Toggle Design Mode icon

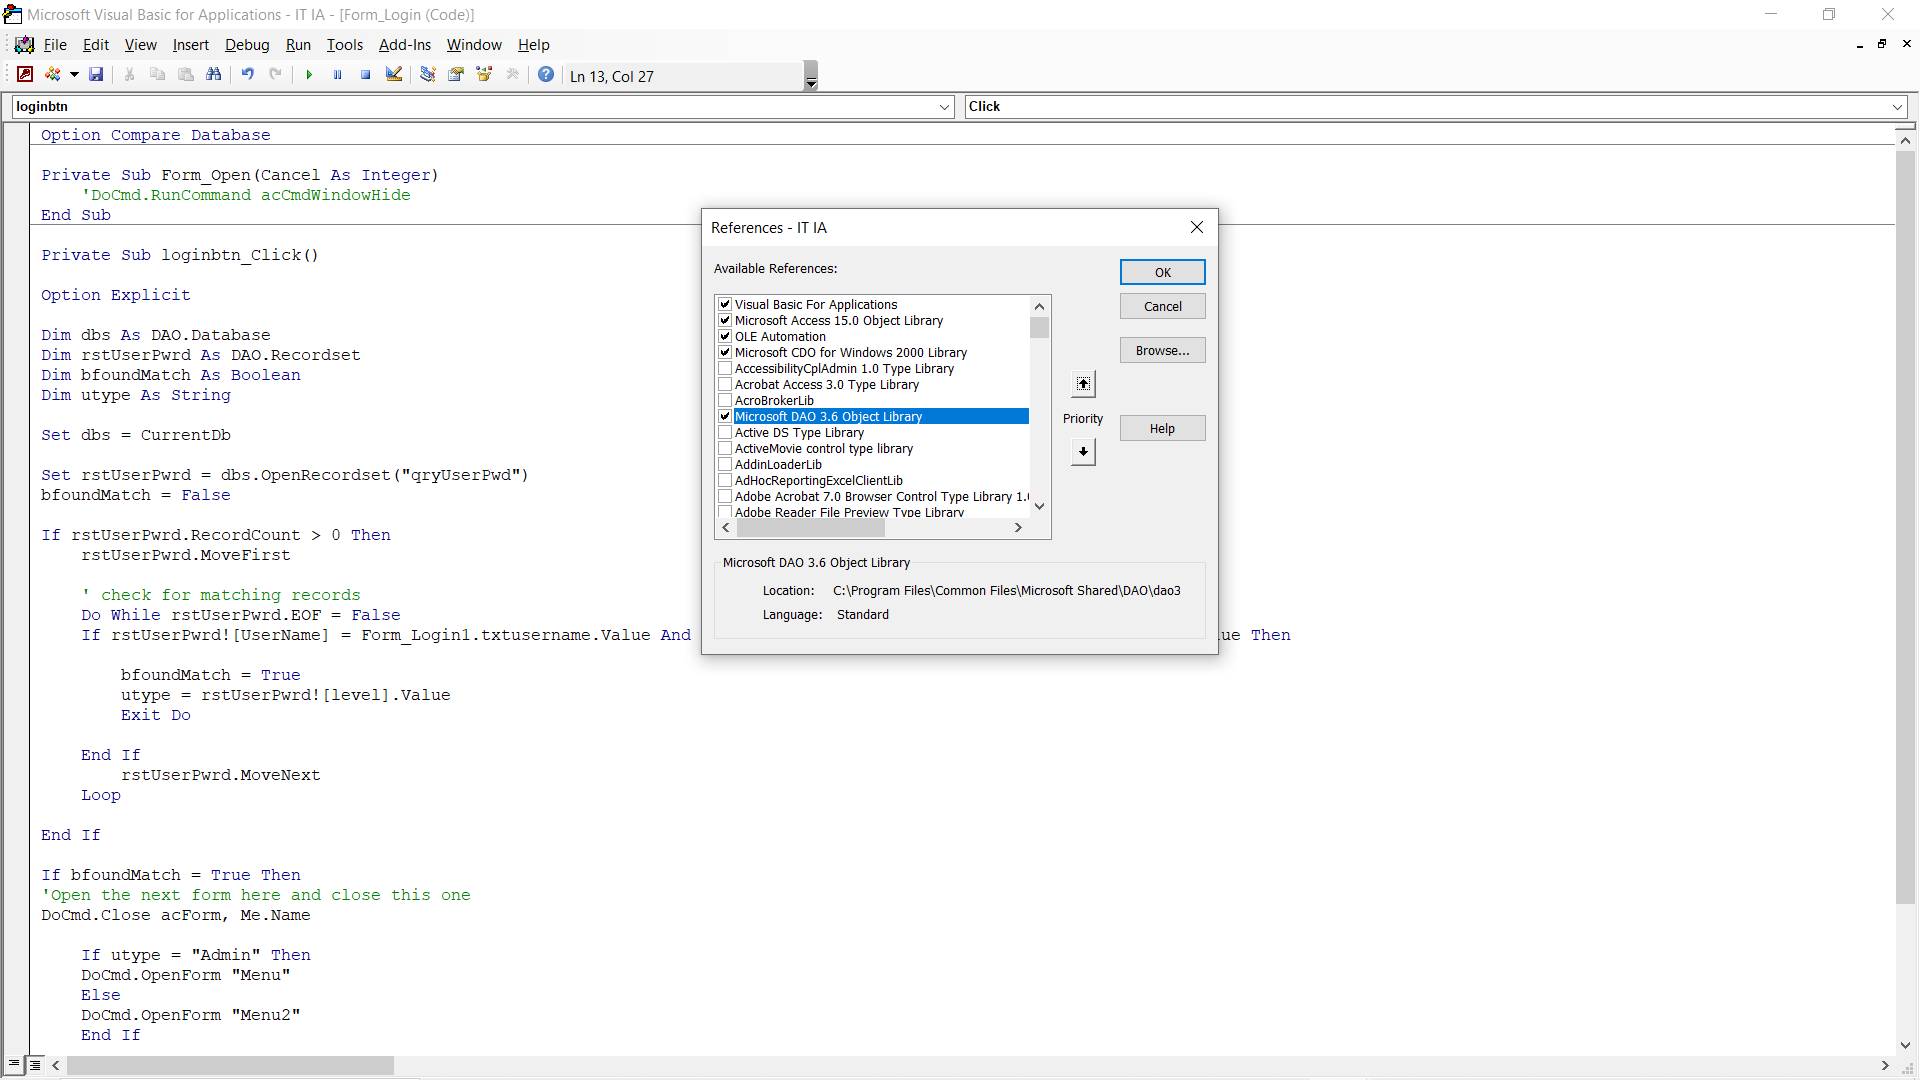pos(394,75)
